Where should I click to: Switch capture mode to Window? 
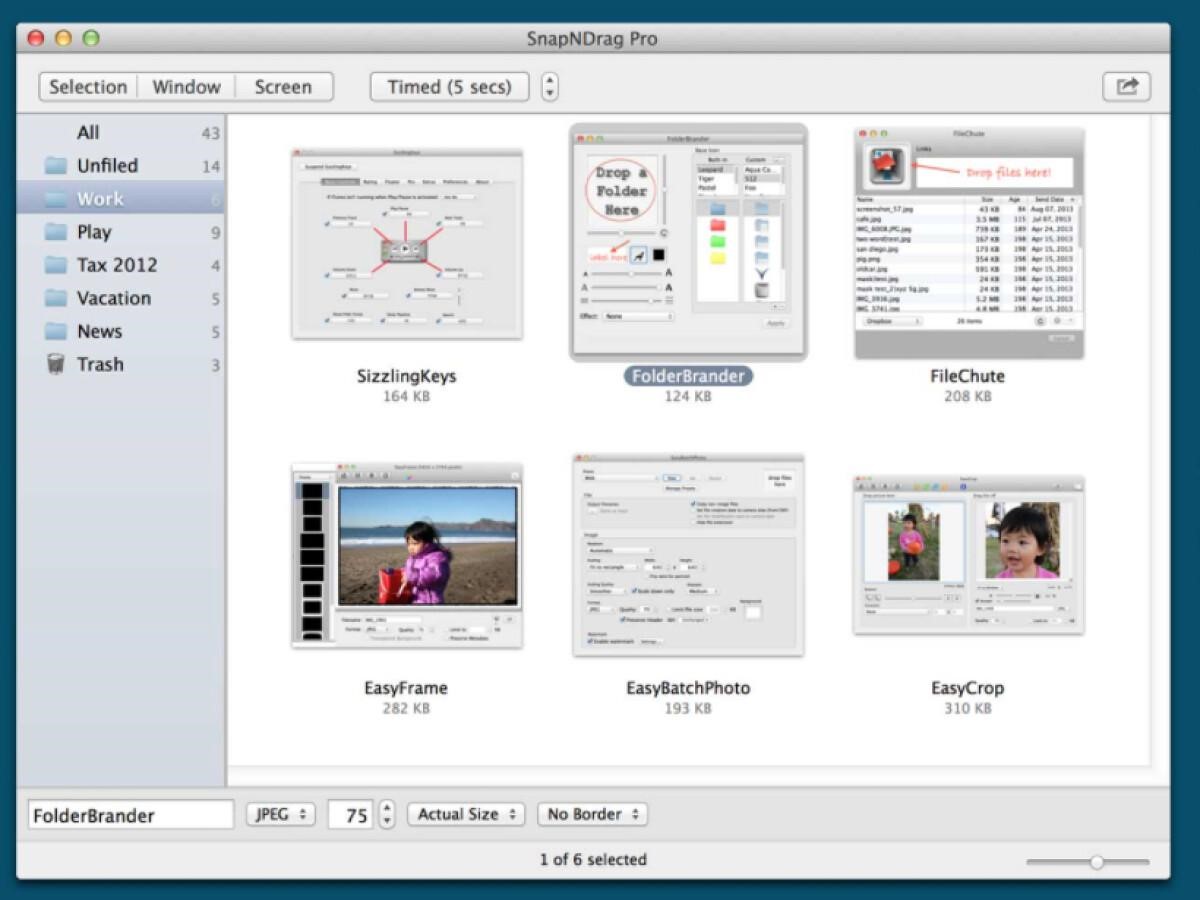(x=186, y=87)
